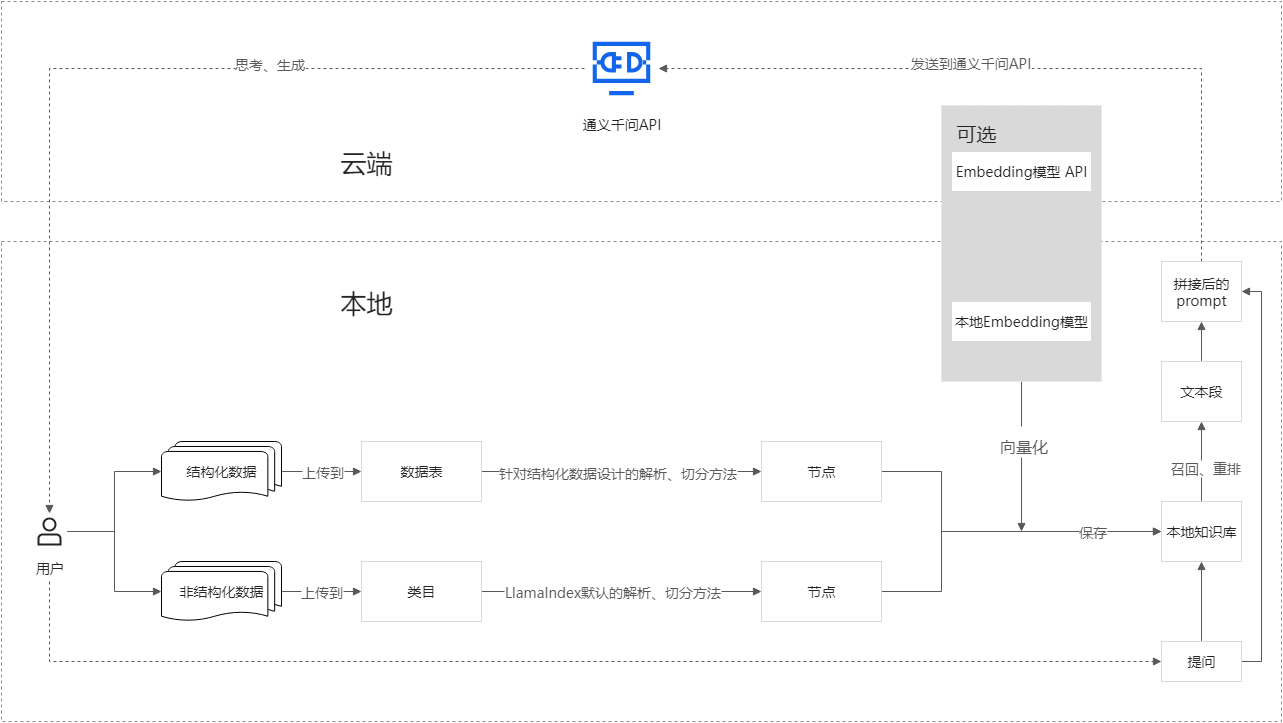1283x723 pixels.
Task: Toggle the 可选 panel selection
Action: [x=978, y=133]
